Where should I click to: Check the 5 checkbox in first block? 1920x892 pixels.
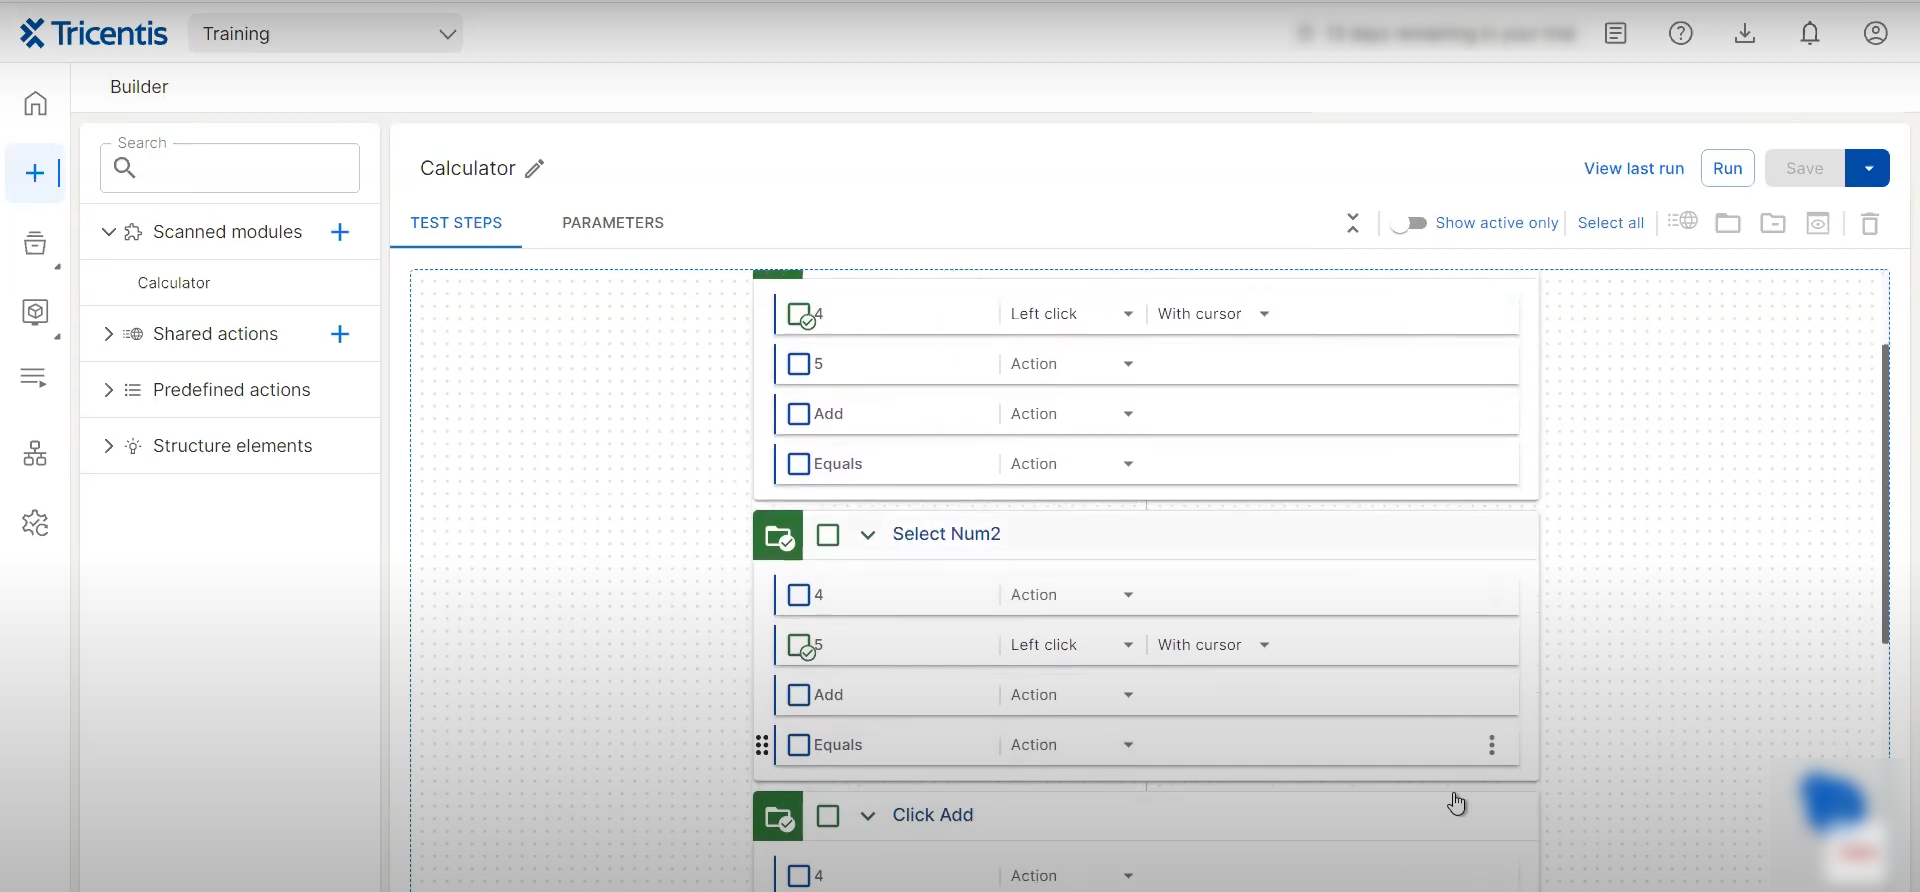pos(799,364)
